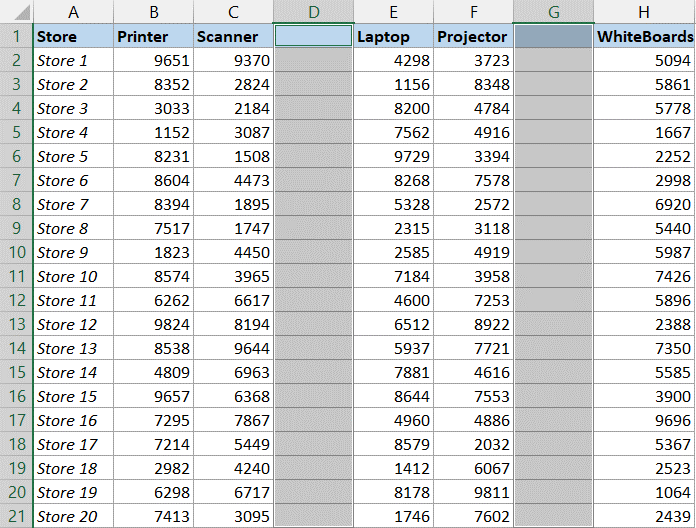Click WhiteBoards value 1064
The width and height of the screenshot is (696, 528).
tap(645, 492)
